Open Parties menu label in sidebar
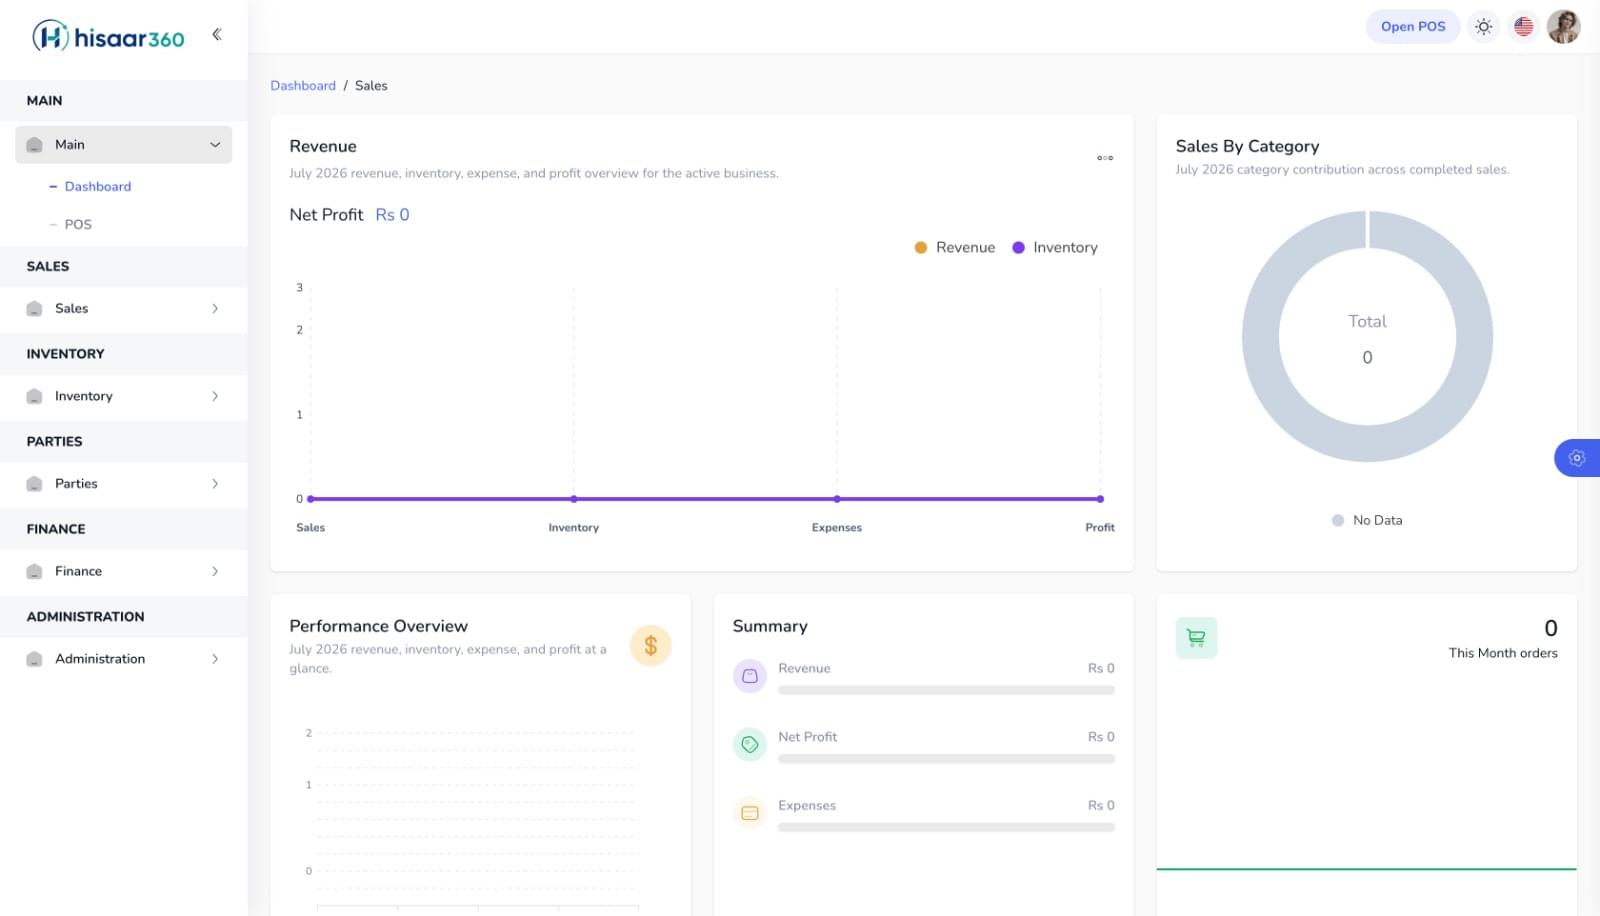The height and width of the screenshot is (916, 1600). click(76, 484)
